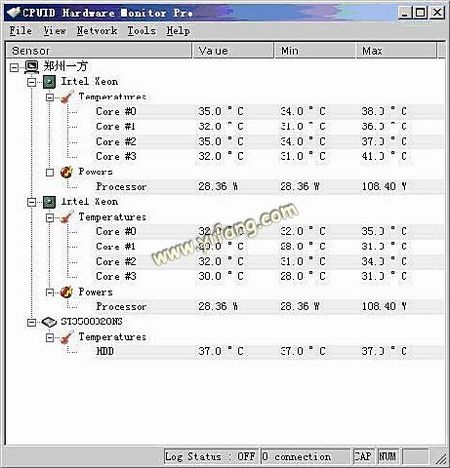Select the ST3500320NS drive label
This screenshot has height=468, width=450.
pyautogui.click(x=91, y=322)
